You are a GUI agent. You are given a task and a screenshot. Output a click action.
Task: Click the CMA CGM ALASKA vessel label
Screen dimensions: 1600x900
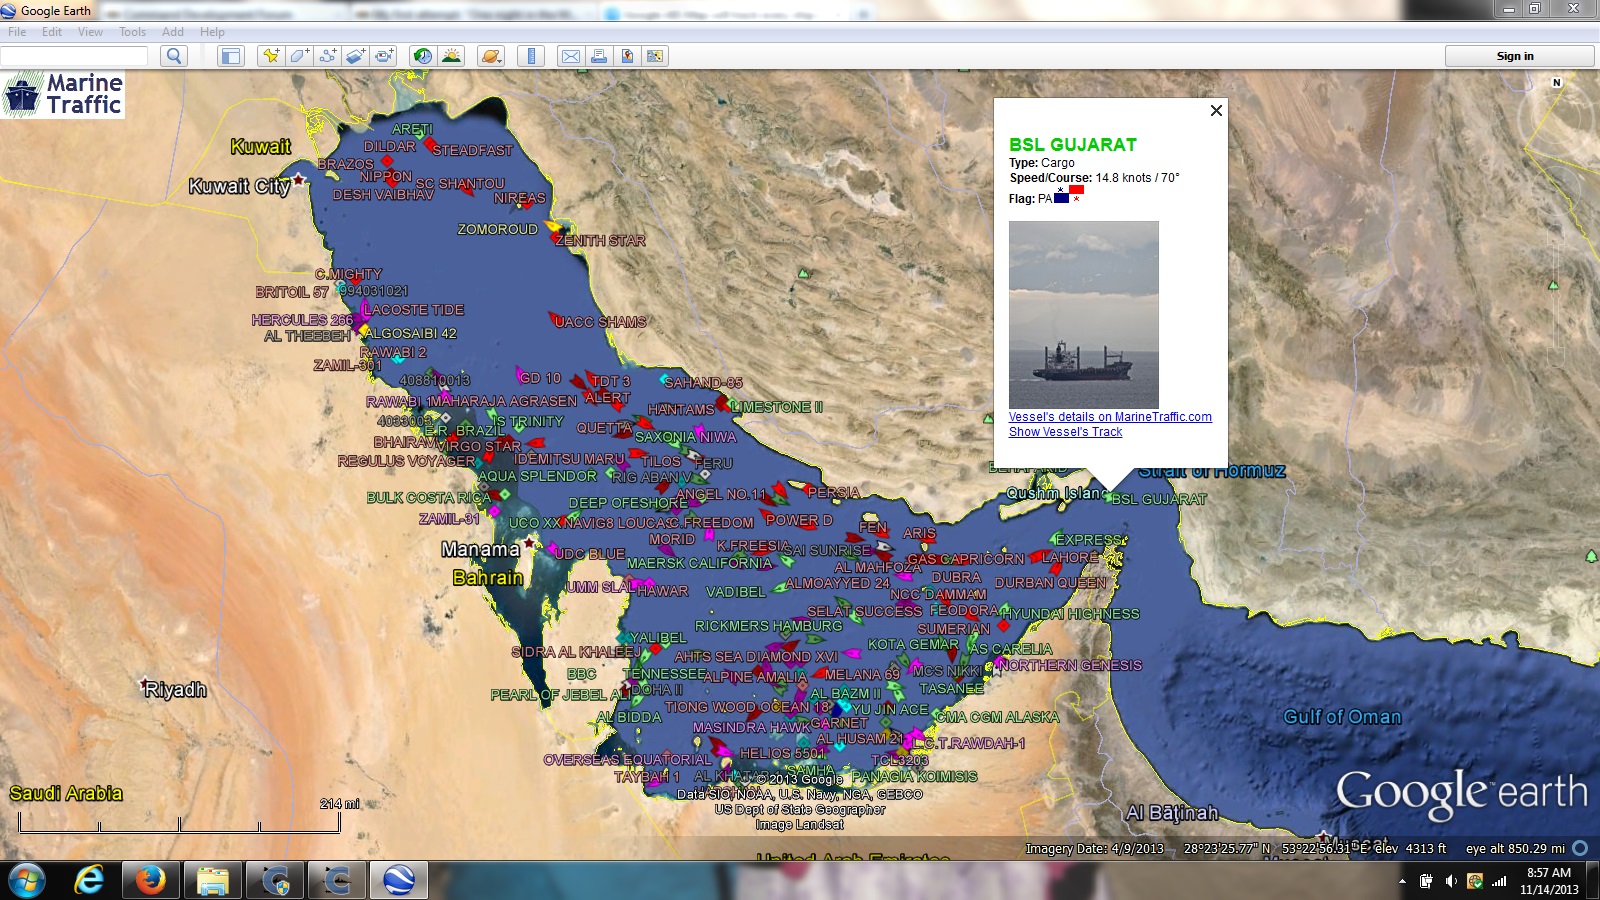[996, 717]
